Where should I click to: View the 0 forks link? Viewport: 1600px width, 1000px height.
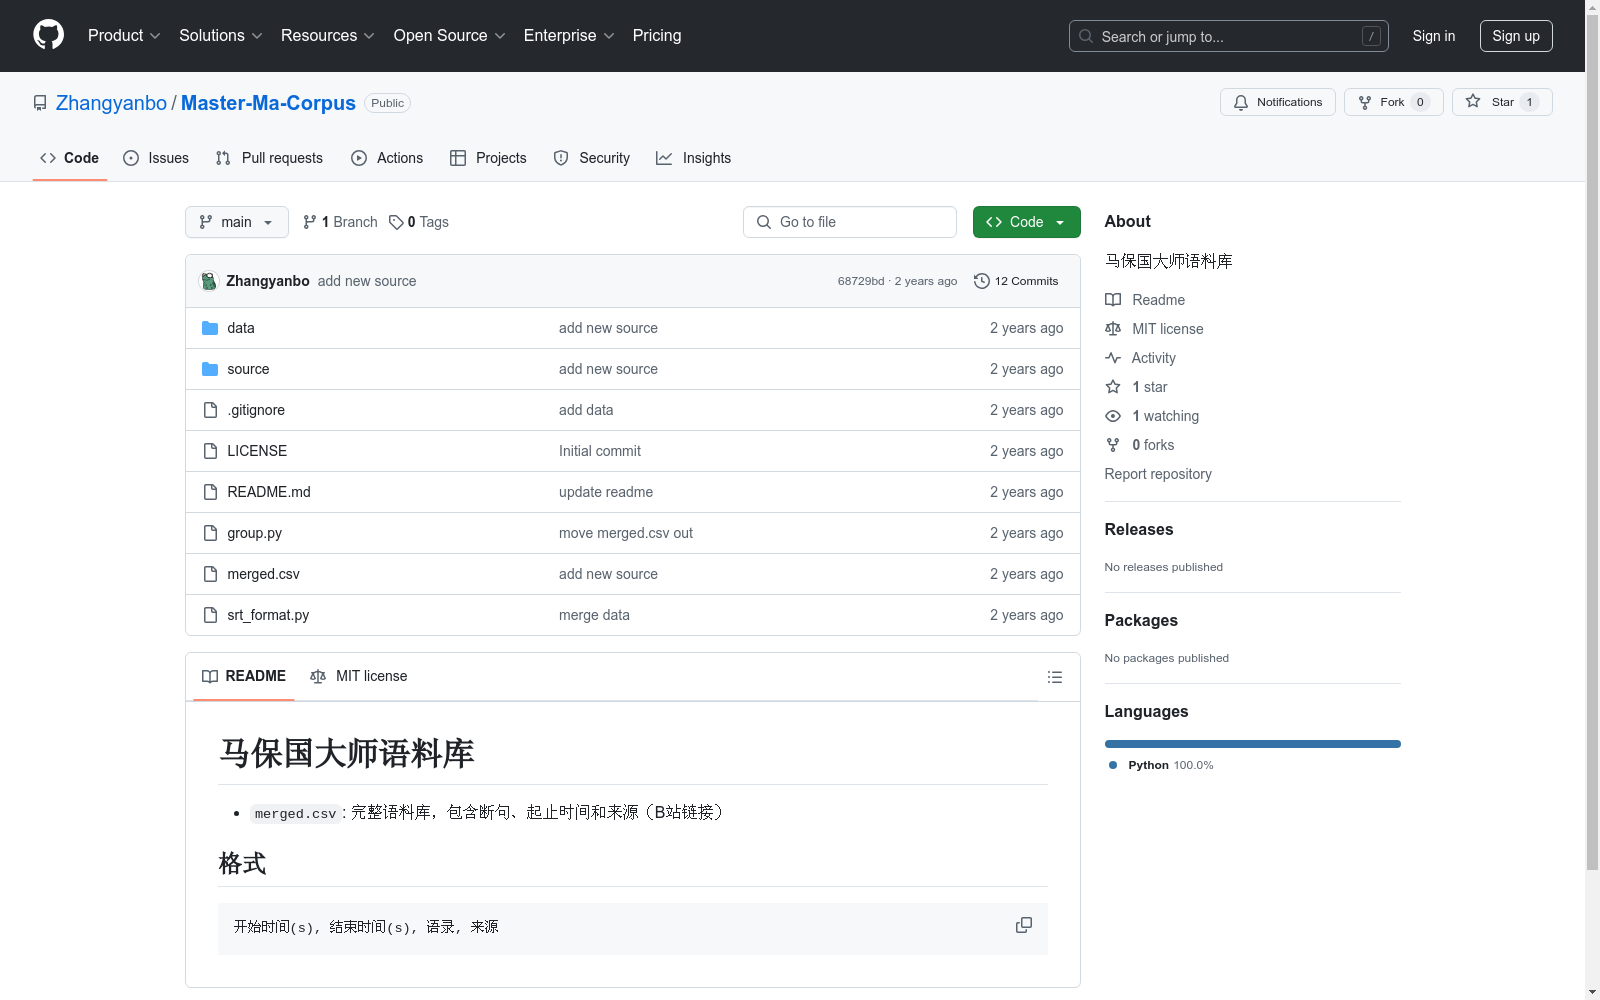pyautogui.click(x=1140, y=445)
